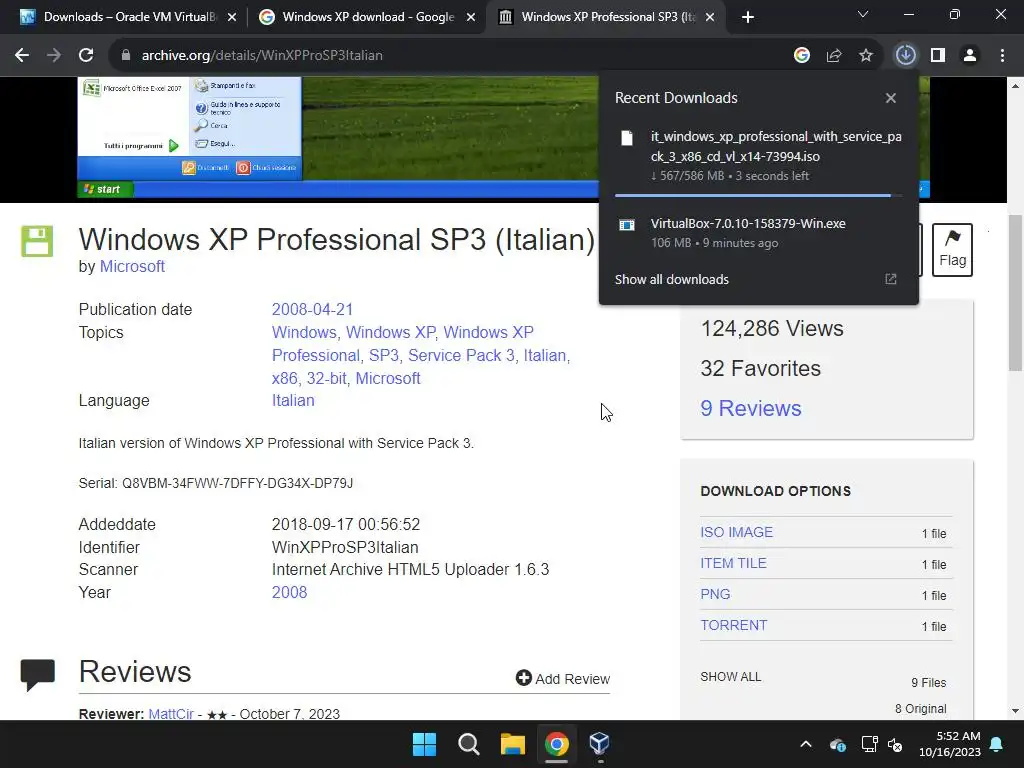Download the ISO IMAGE file
The width and height of the screenshot is (1024, 768).
[737, 532]
